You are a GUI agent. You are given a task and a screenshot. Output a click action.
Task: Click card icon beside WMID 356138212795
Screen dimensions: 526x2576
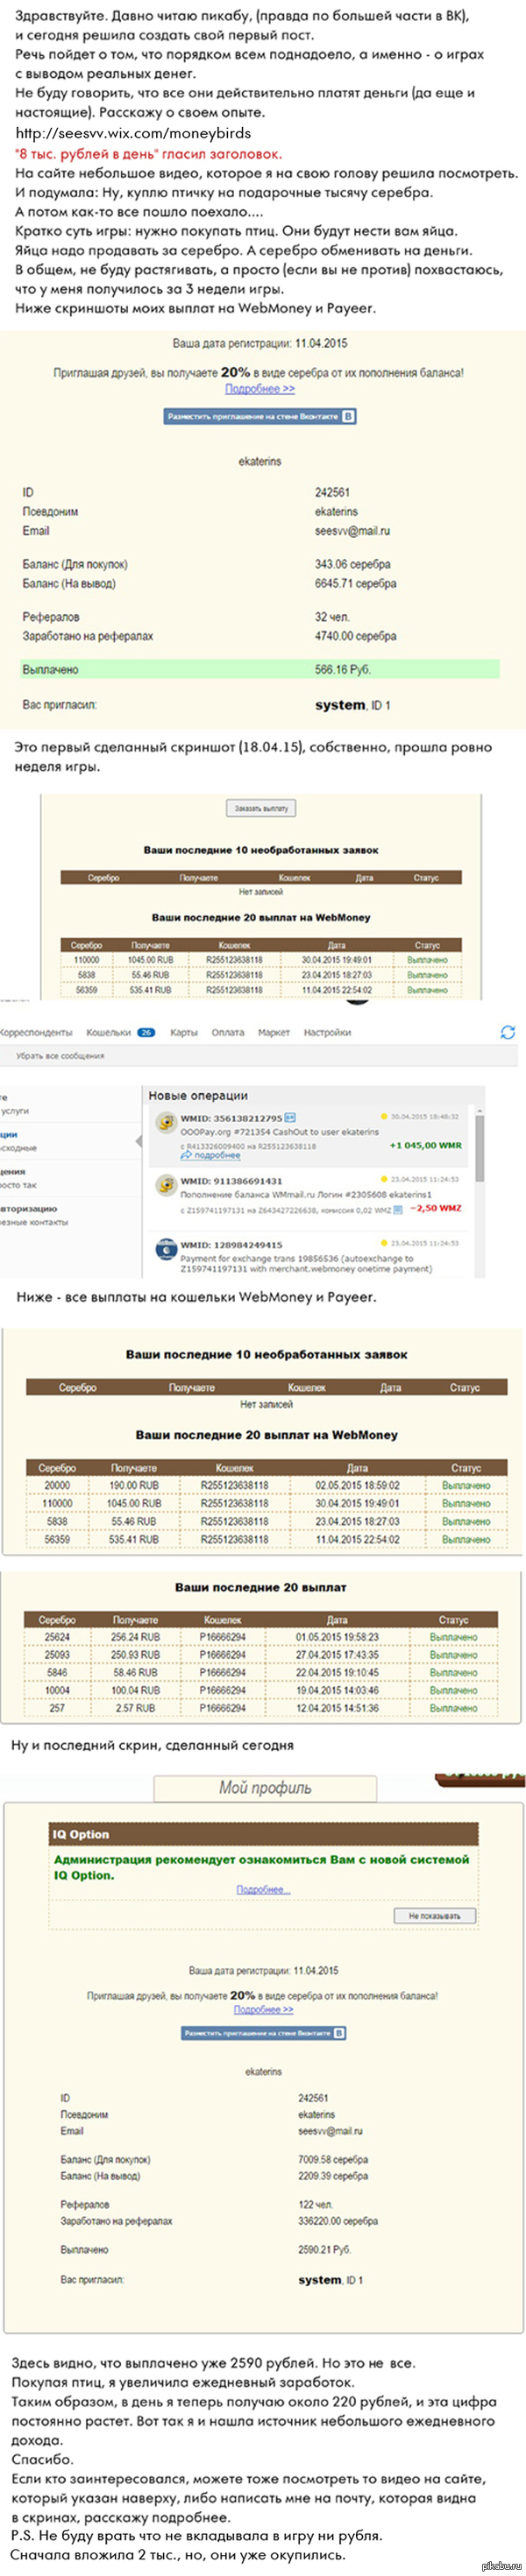pos(290,1117)
